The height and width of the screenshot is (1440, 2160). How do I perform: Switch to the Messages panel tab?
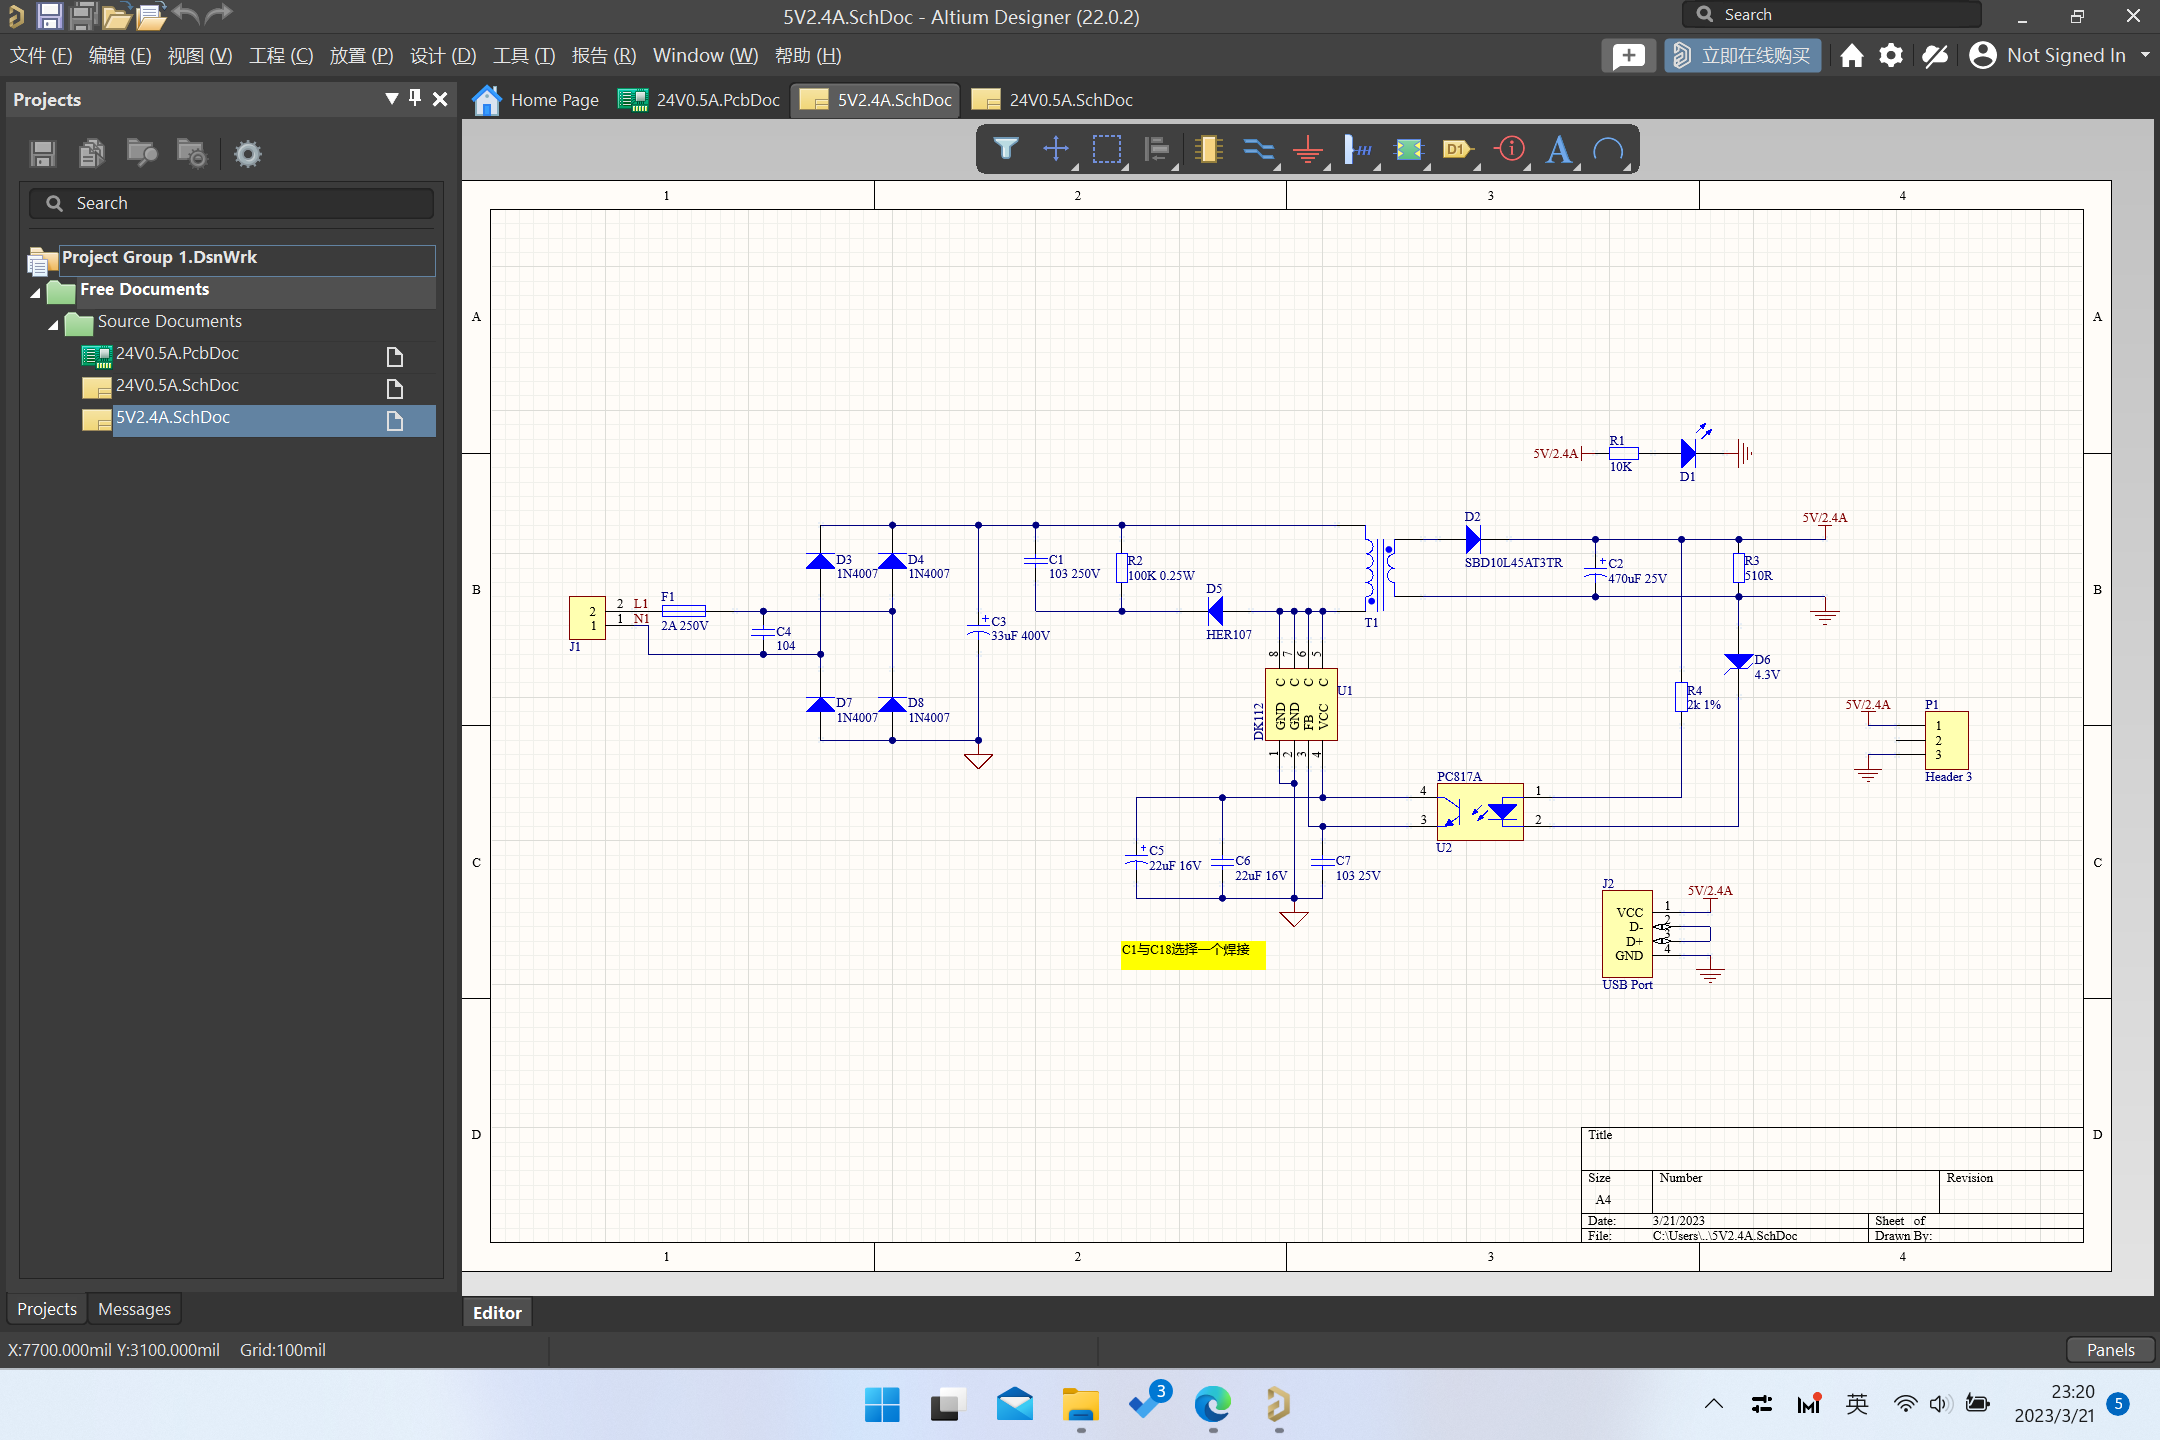click(134, 1309)
